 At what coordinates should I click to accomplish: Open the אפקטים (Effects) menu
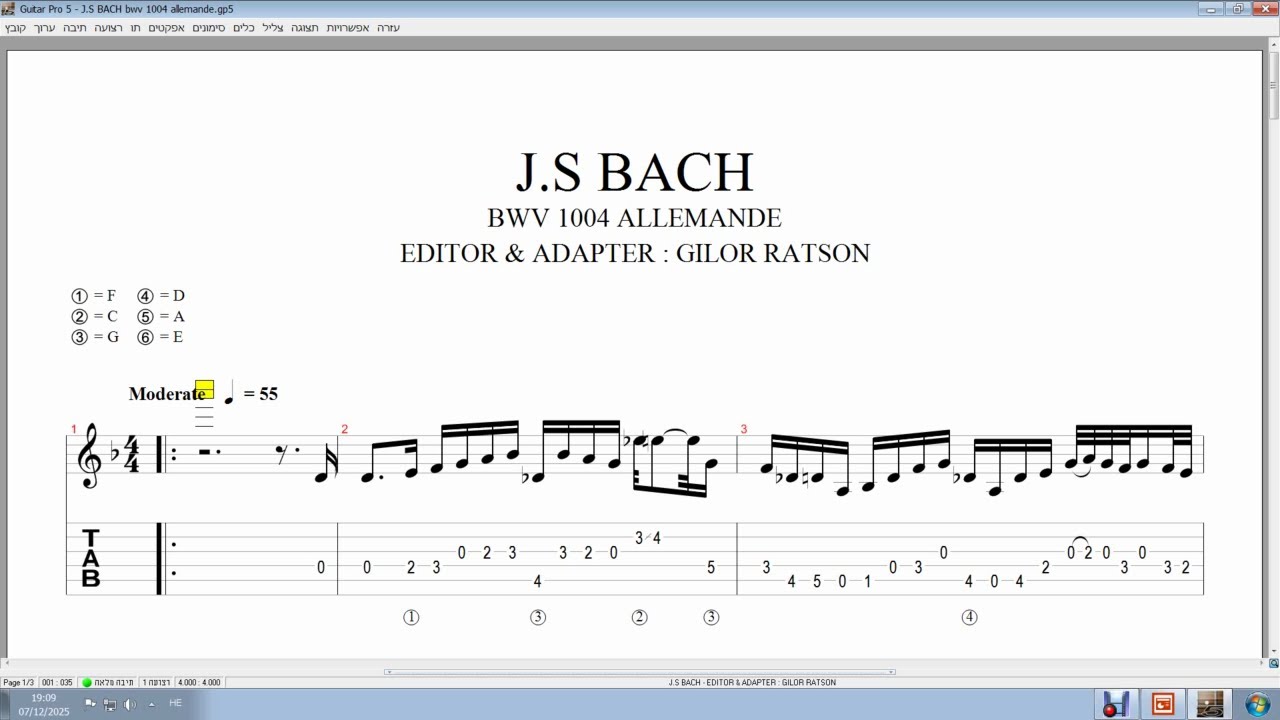167,28
